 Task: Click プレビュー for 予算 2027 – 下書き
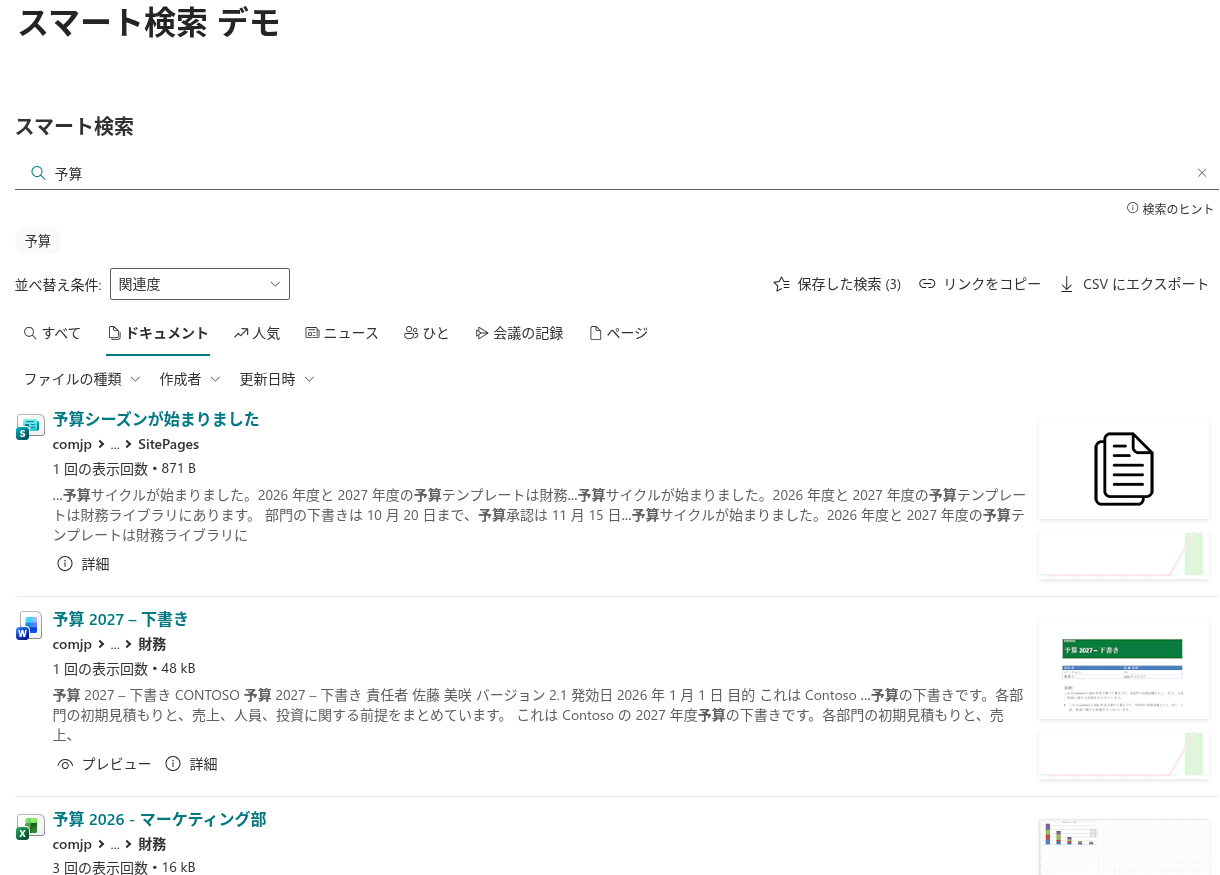pyautogui.click(x=105, y=764)
